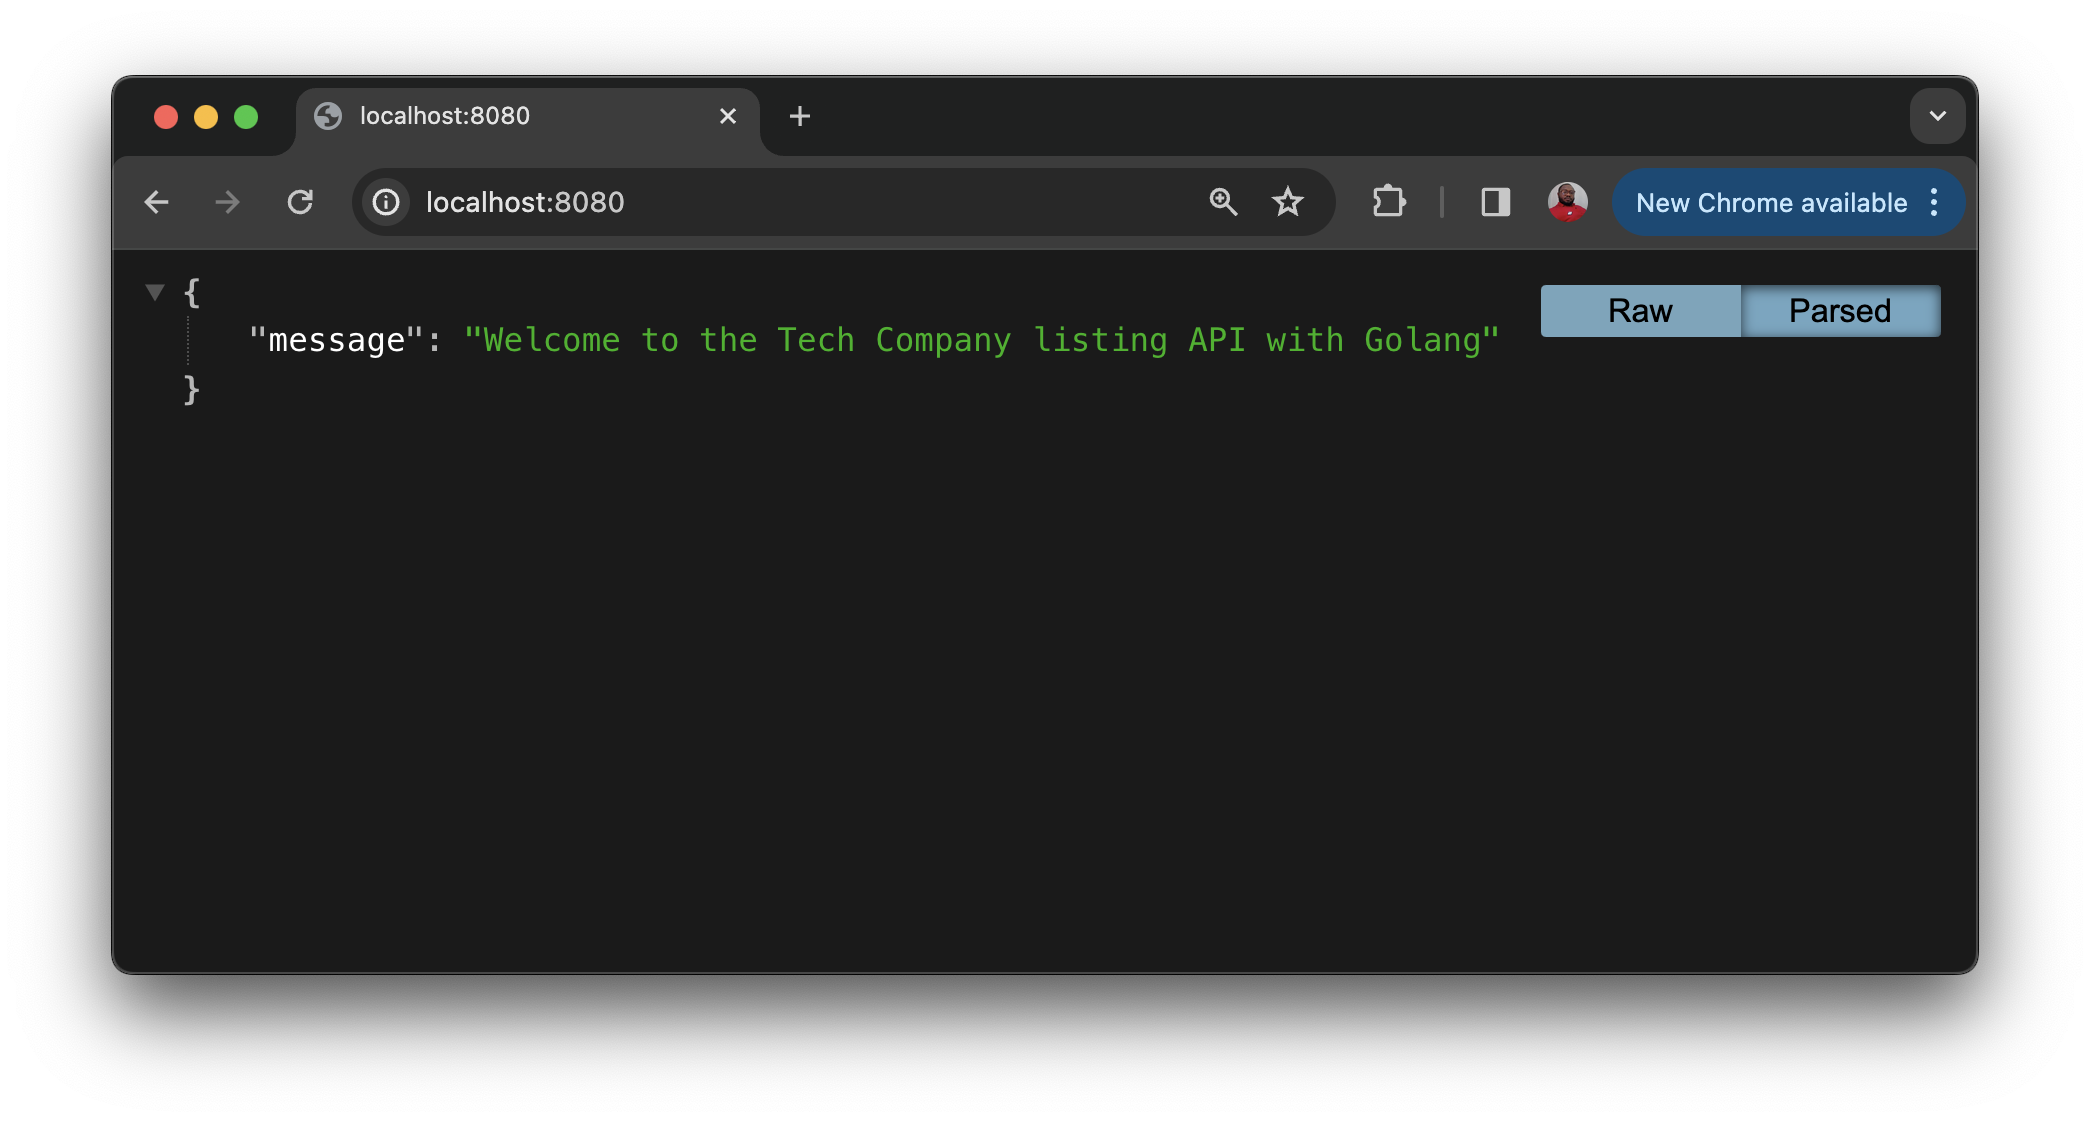Click the profile avatar picture

click(x=1566, y=202)
